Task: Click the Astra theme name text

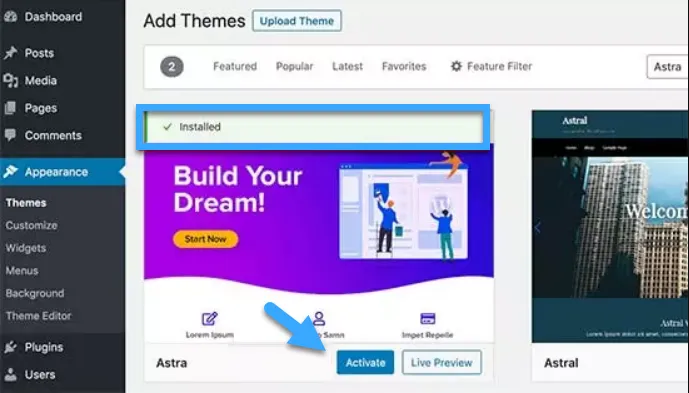Action: coord(172,363)
